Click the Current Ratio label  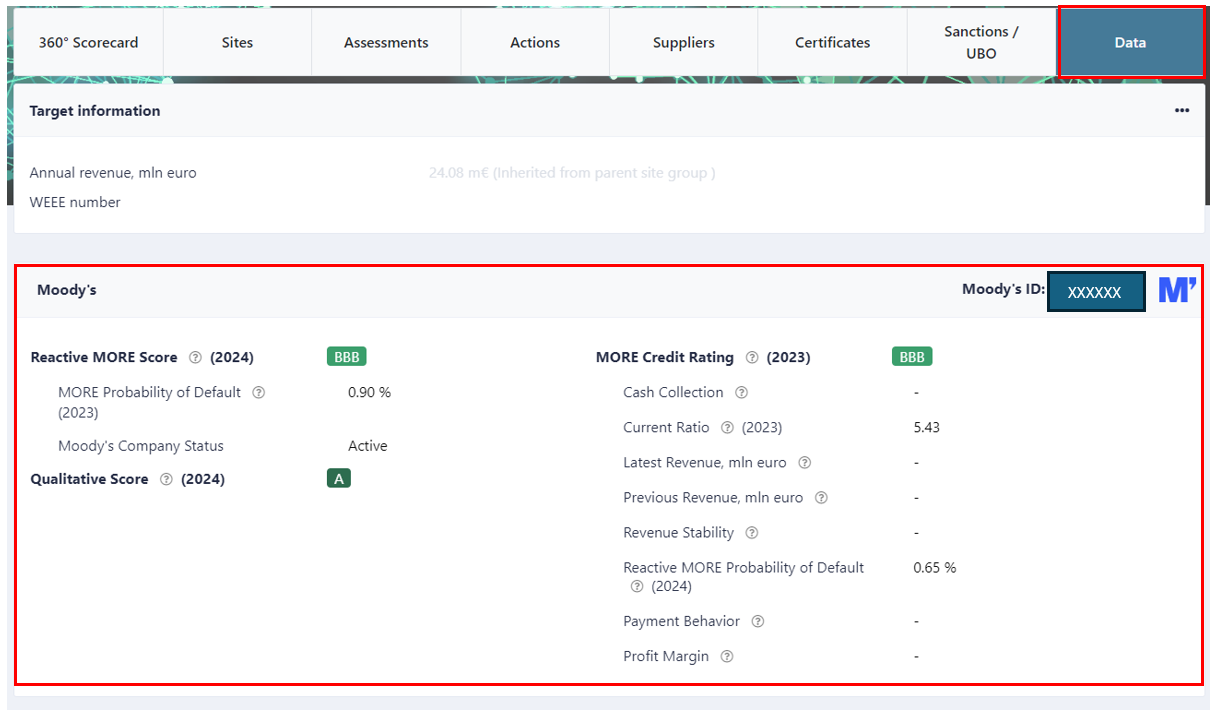click(x=666, y=427)
